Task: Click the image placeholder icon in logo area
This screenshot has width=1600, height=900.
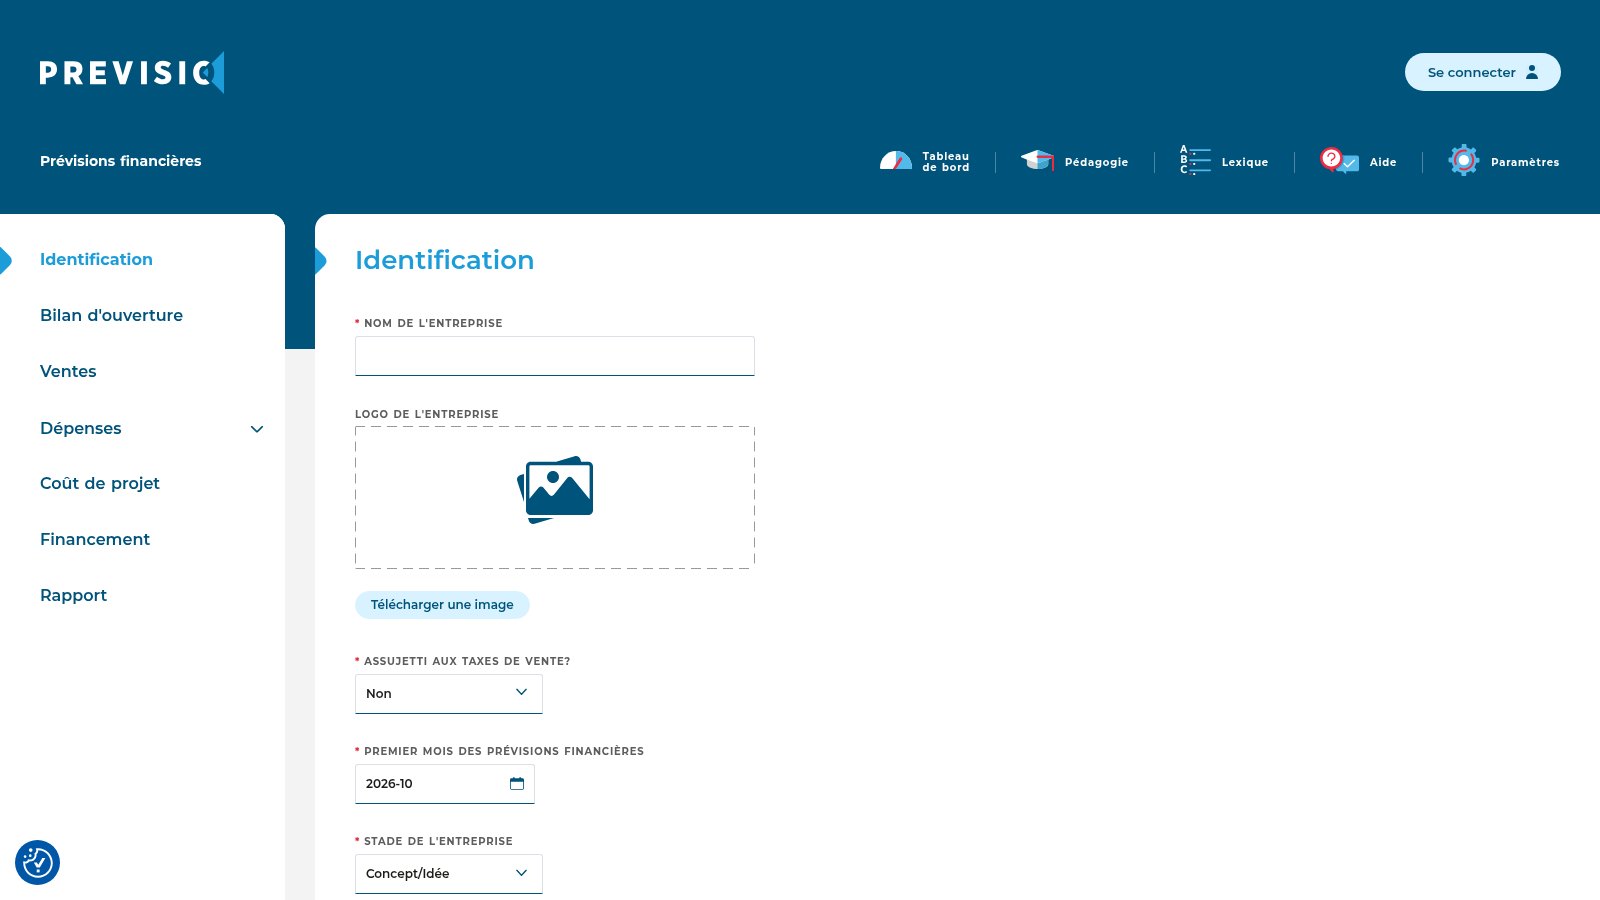Action: [x=555, y=490]
